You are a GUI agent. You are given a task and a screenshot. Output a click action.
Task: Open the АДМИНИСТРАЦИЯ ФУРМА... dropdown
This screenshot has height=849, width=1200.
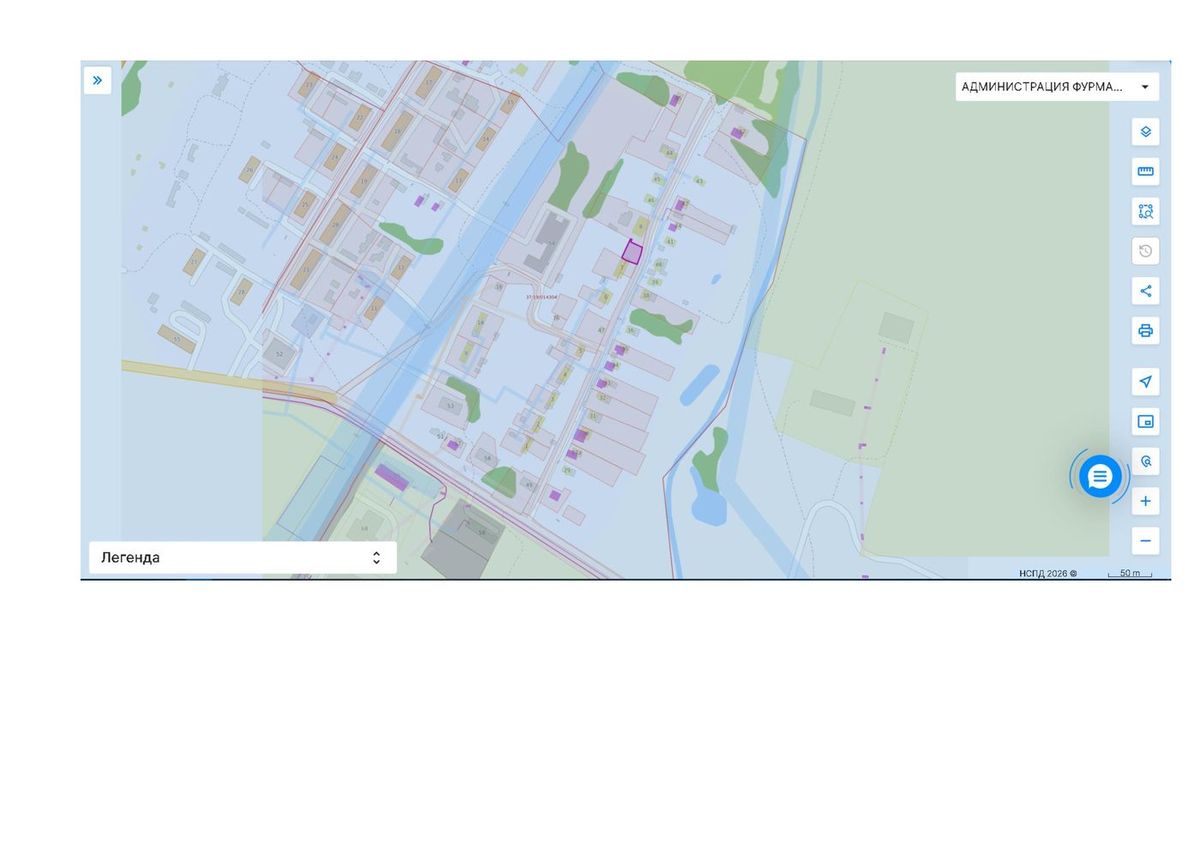[x=1057, y=87]
